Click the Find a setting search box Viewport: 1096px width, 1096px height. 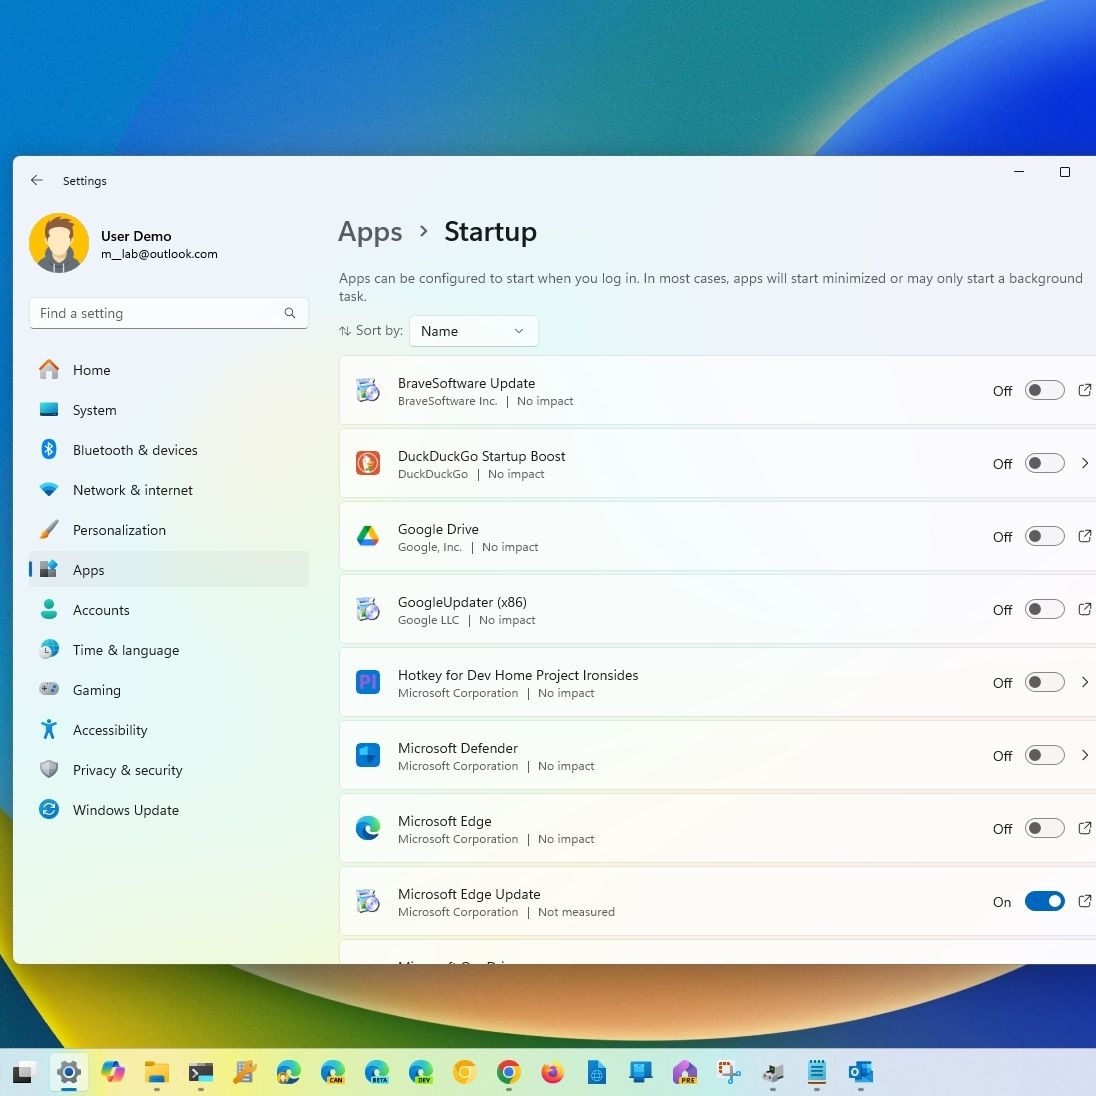click(x=168, y=313)
